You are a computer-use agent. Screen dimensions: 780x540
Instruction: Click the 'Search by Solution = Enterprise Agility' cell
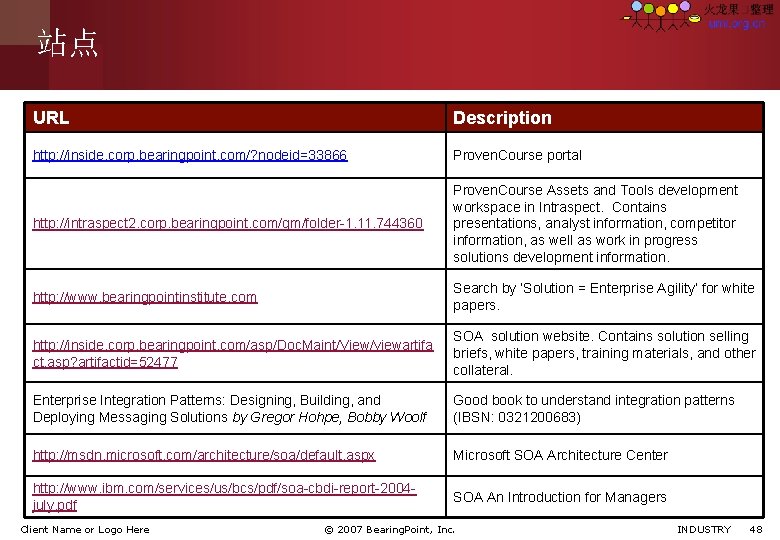(604, 297)
